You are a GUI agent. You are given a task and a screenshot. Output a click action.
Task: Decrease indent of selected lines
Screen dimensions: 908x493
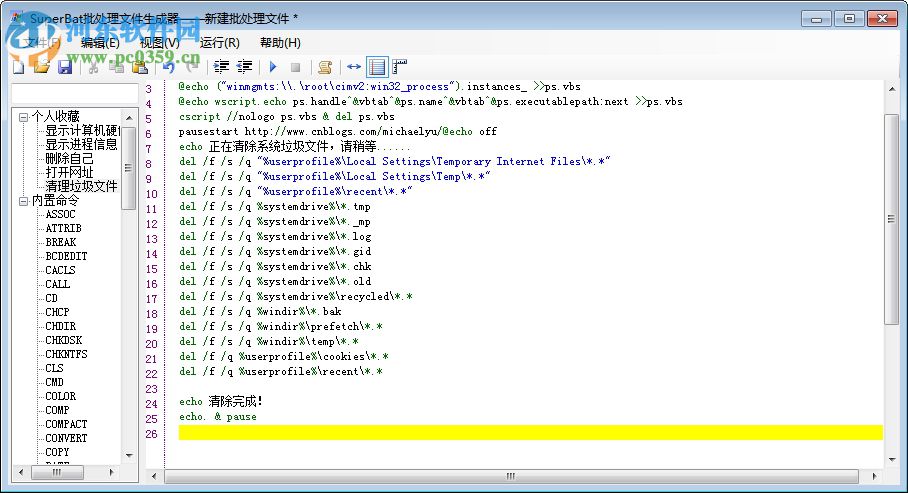pyautogui.click(x=244, y=67)
